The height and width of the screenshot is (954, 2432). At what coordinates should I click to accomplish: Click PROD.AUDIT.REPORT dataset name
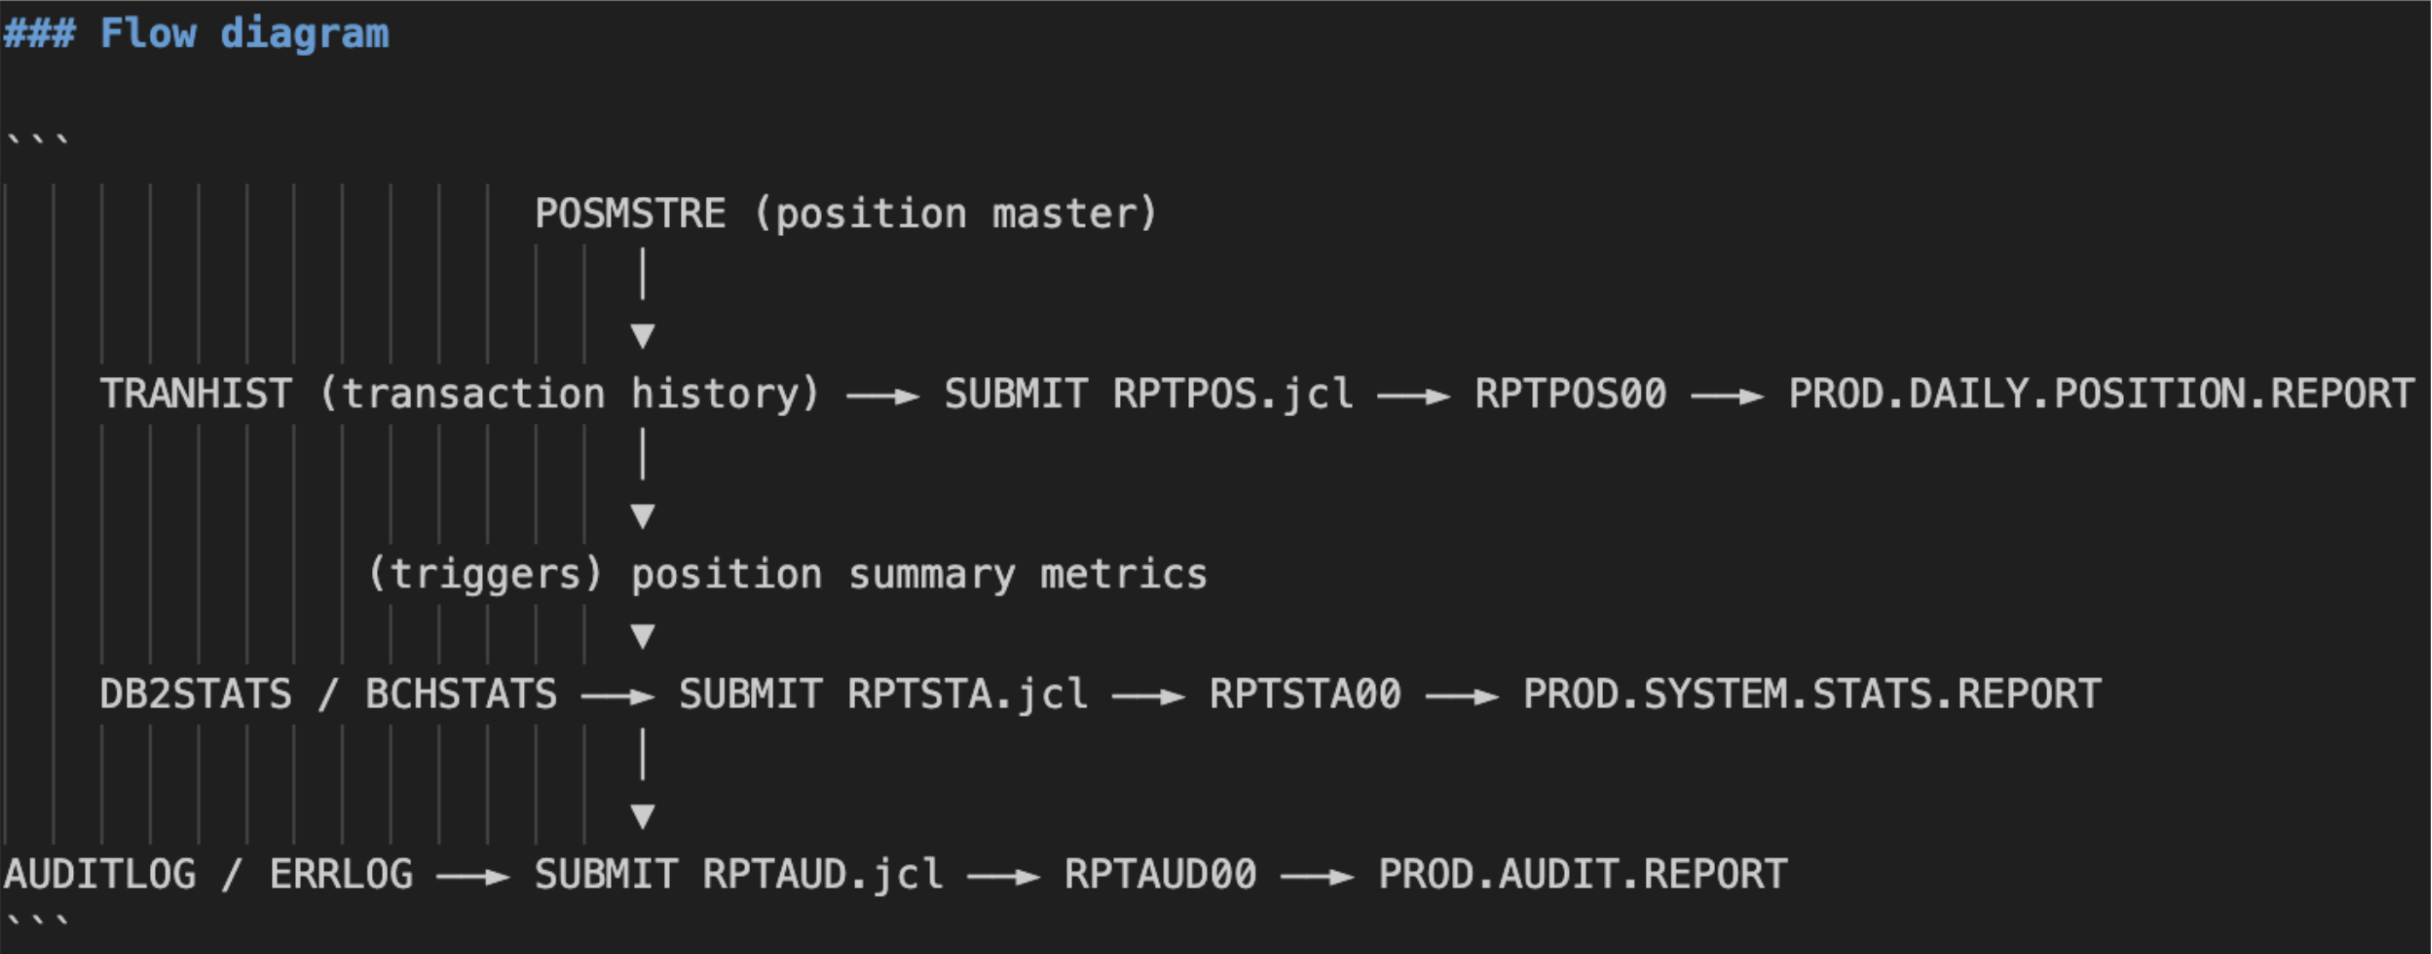[x=1582, y=875]
